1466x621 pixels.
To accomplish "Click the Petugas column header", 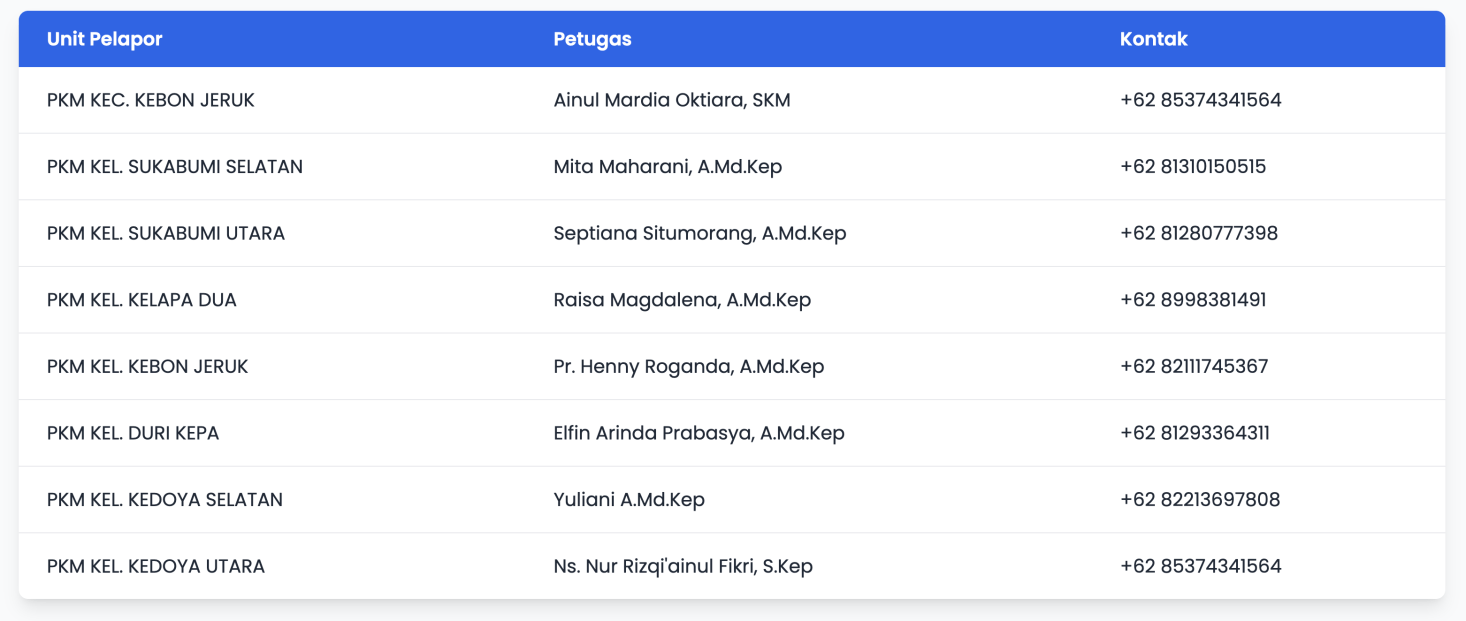I will click(592, 39).
